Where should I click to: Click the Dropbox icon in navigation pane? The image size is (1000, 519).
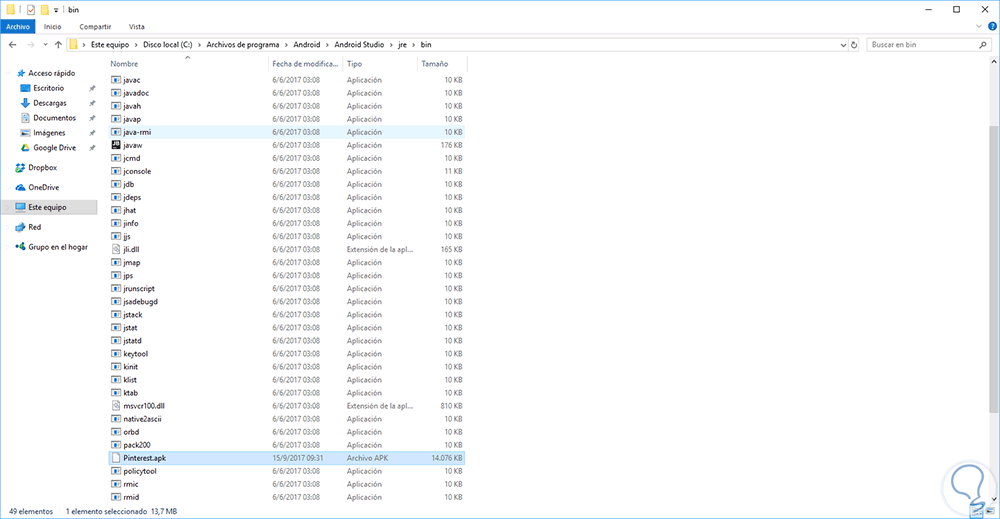20,168
